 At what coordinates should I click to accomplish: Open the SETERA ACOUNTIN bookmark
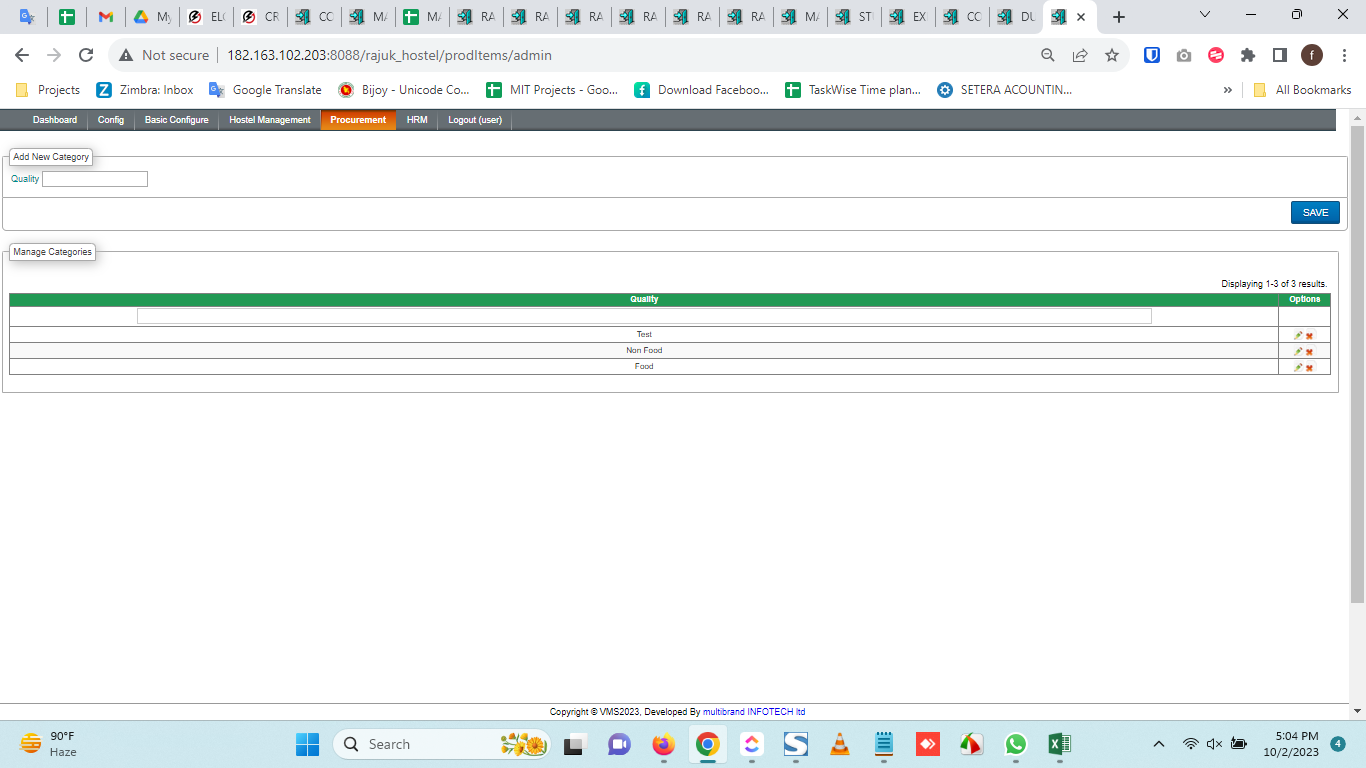pyautogui.click(x=1005, y=90)
